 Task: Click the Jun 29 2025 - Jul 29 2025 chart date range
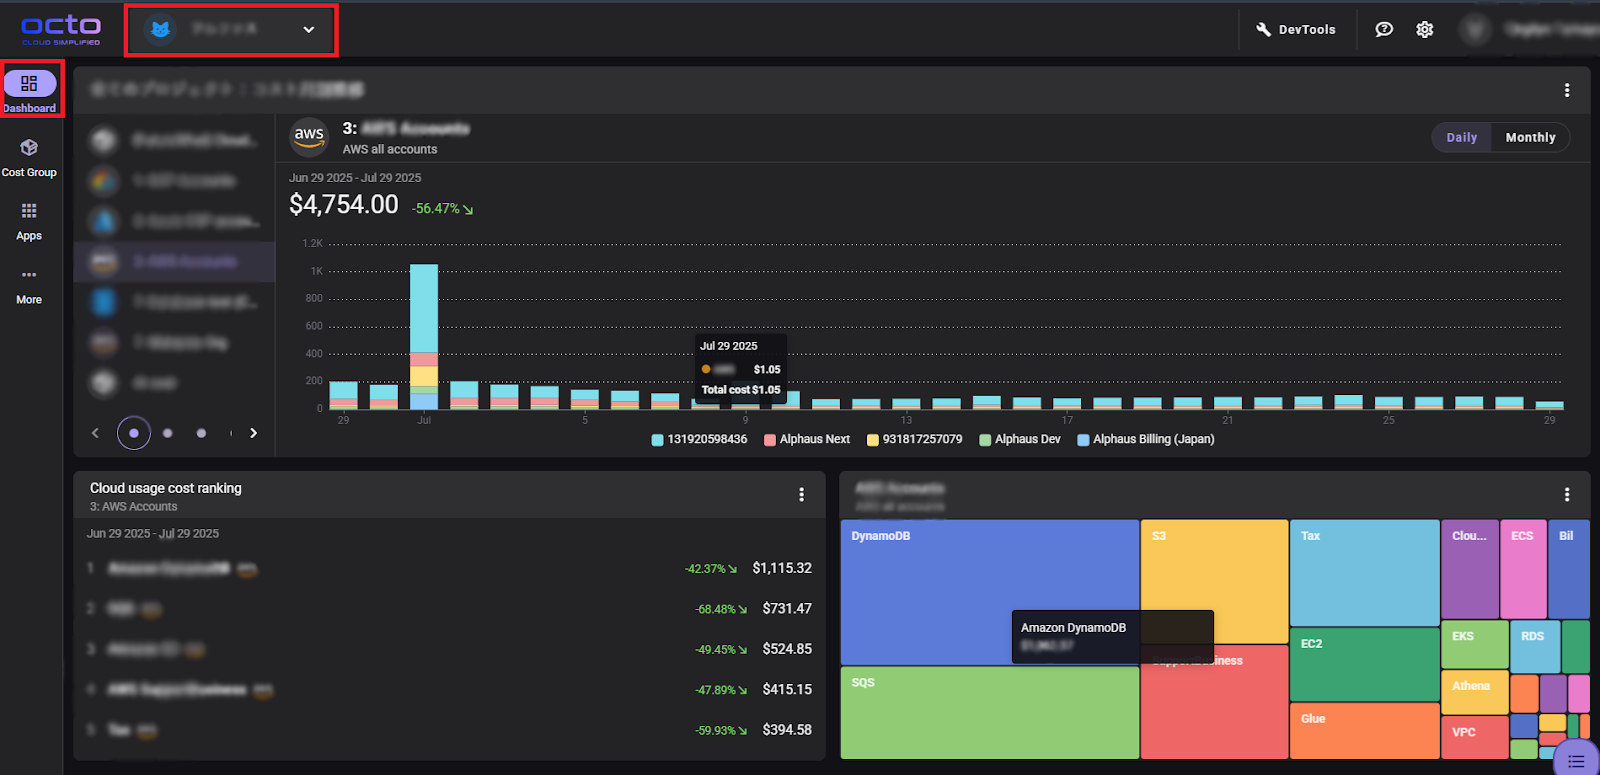tap(355, 178)
